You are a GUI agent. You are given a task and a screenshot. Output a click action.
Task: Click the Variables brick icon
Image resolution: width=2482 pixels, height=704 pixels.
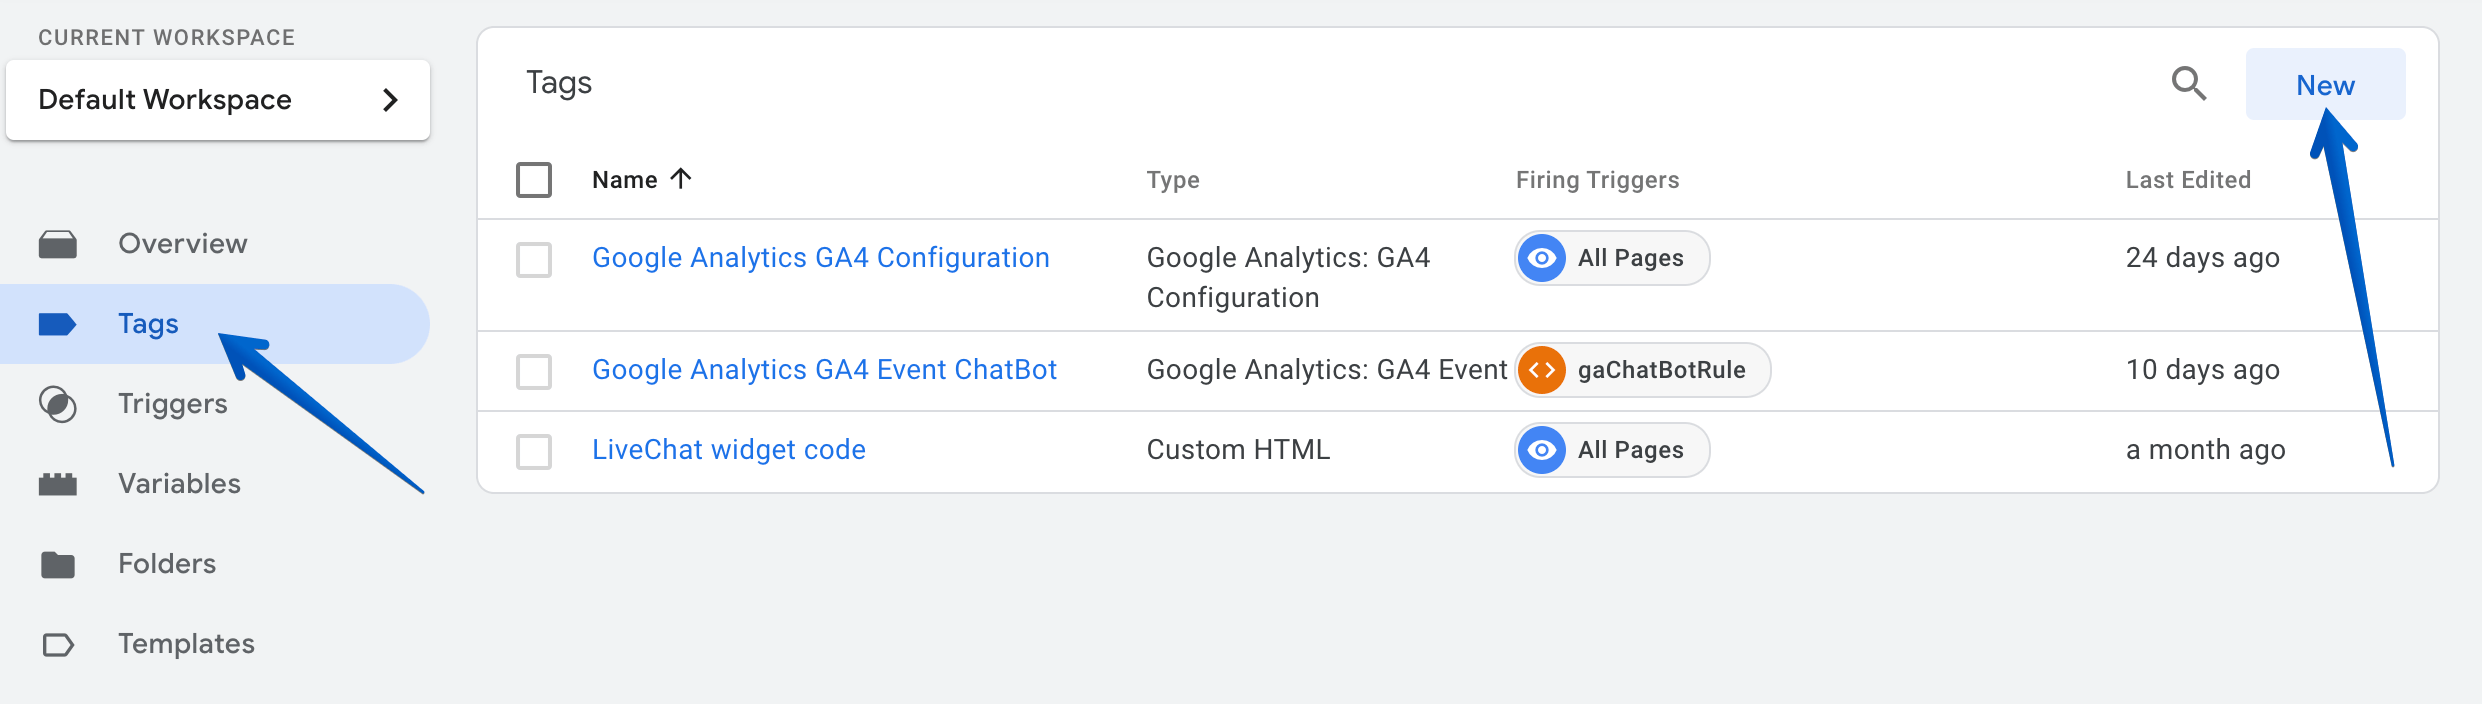coord(58,484)
